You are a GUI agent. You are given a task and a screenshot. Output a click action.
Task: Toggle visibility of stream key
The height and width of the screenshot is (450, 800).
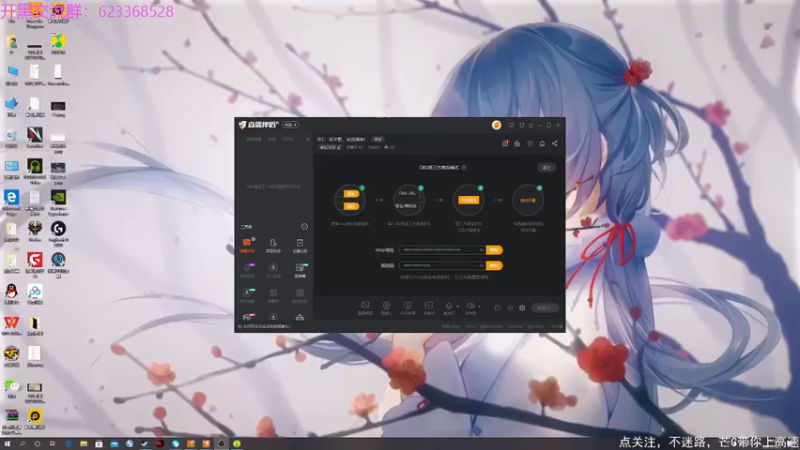pyautogui.click(x=481, y=265)
